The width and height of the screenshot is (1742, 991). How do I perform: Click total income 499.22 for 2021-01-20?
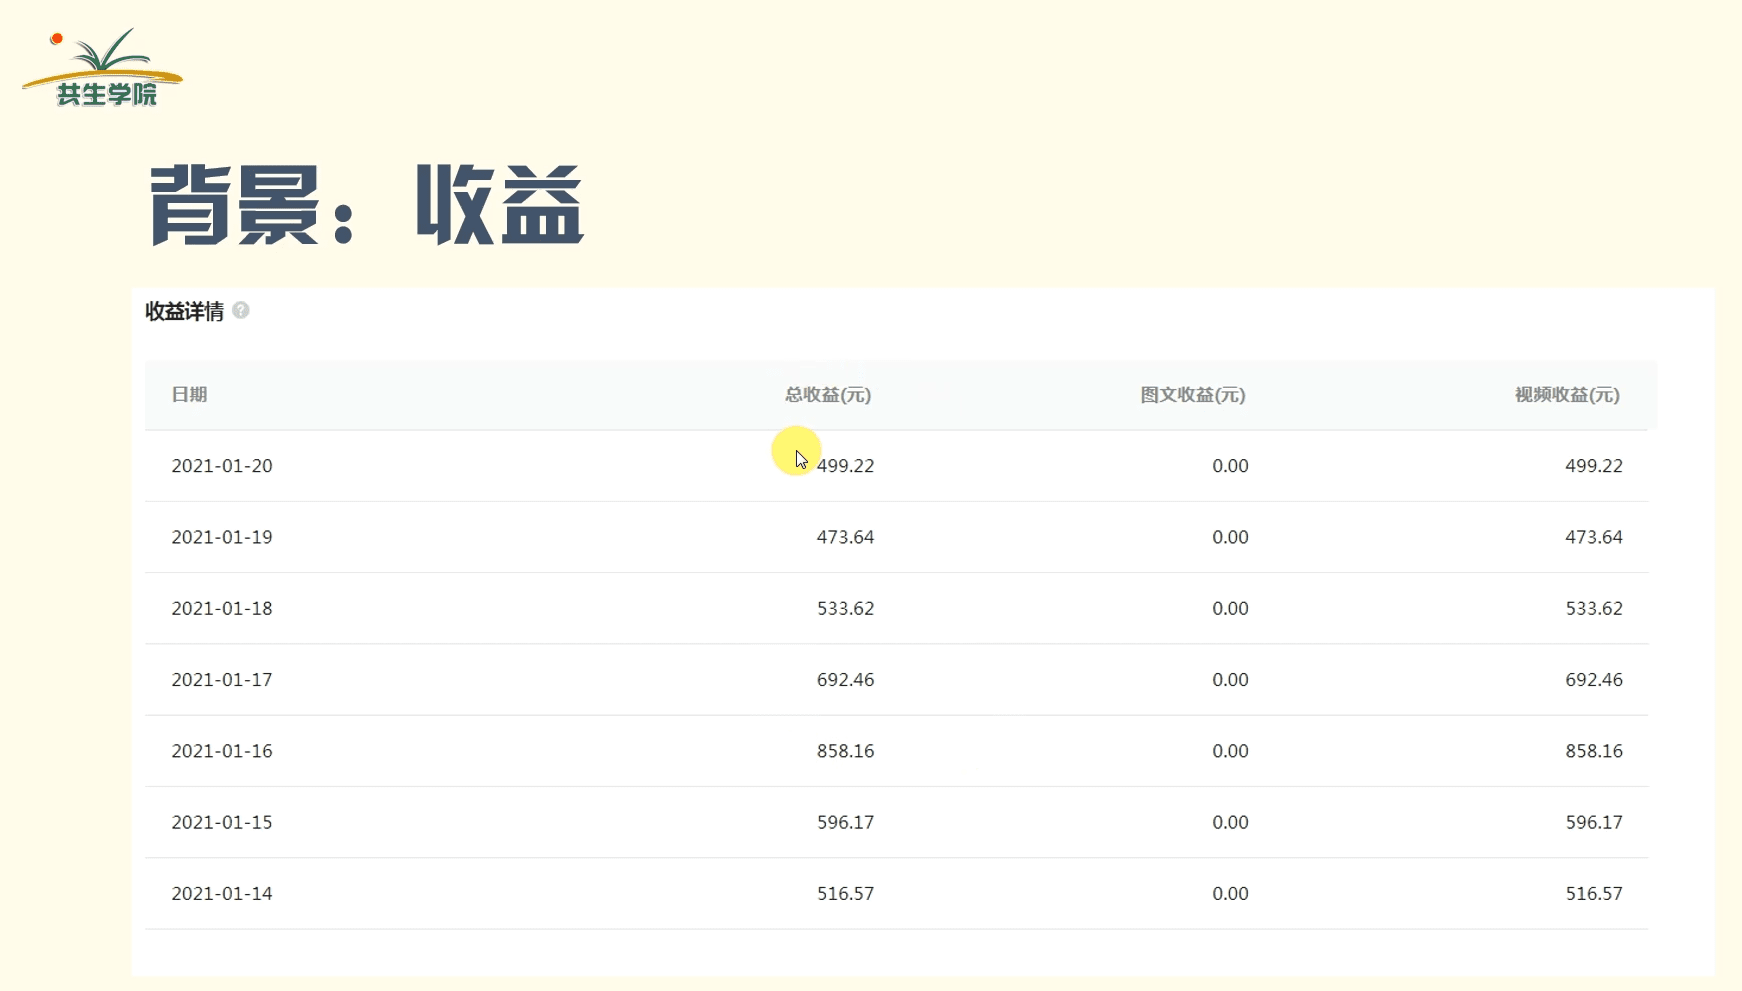click(x=845, y=466)
